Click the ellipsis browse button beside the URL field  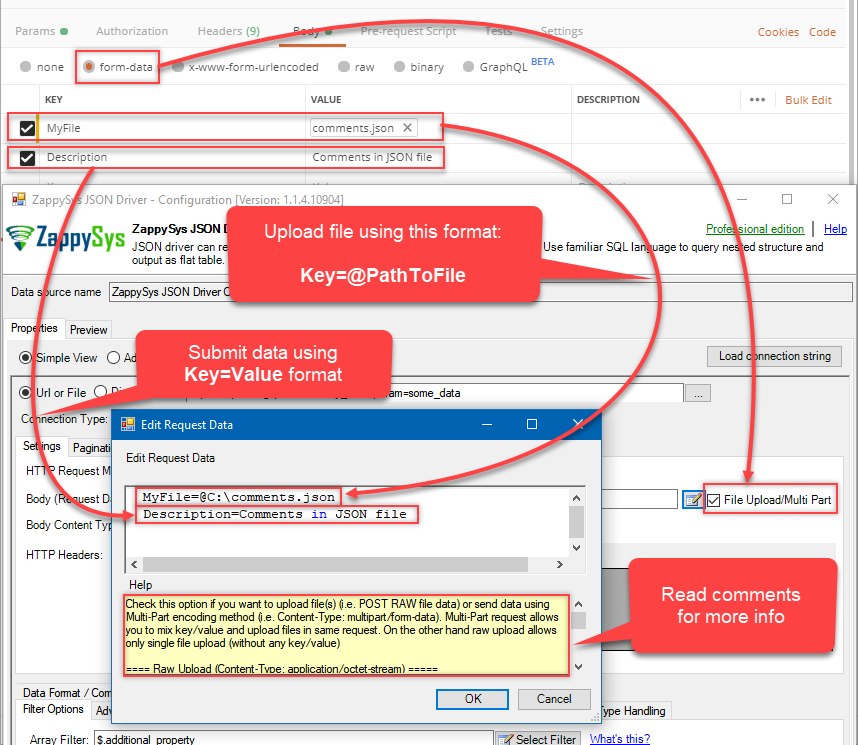tap(697, 393)
